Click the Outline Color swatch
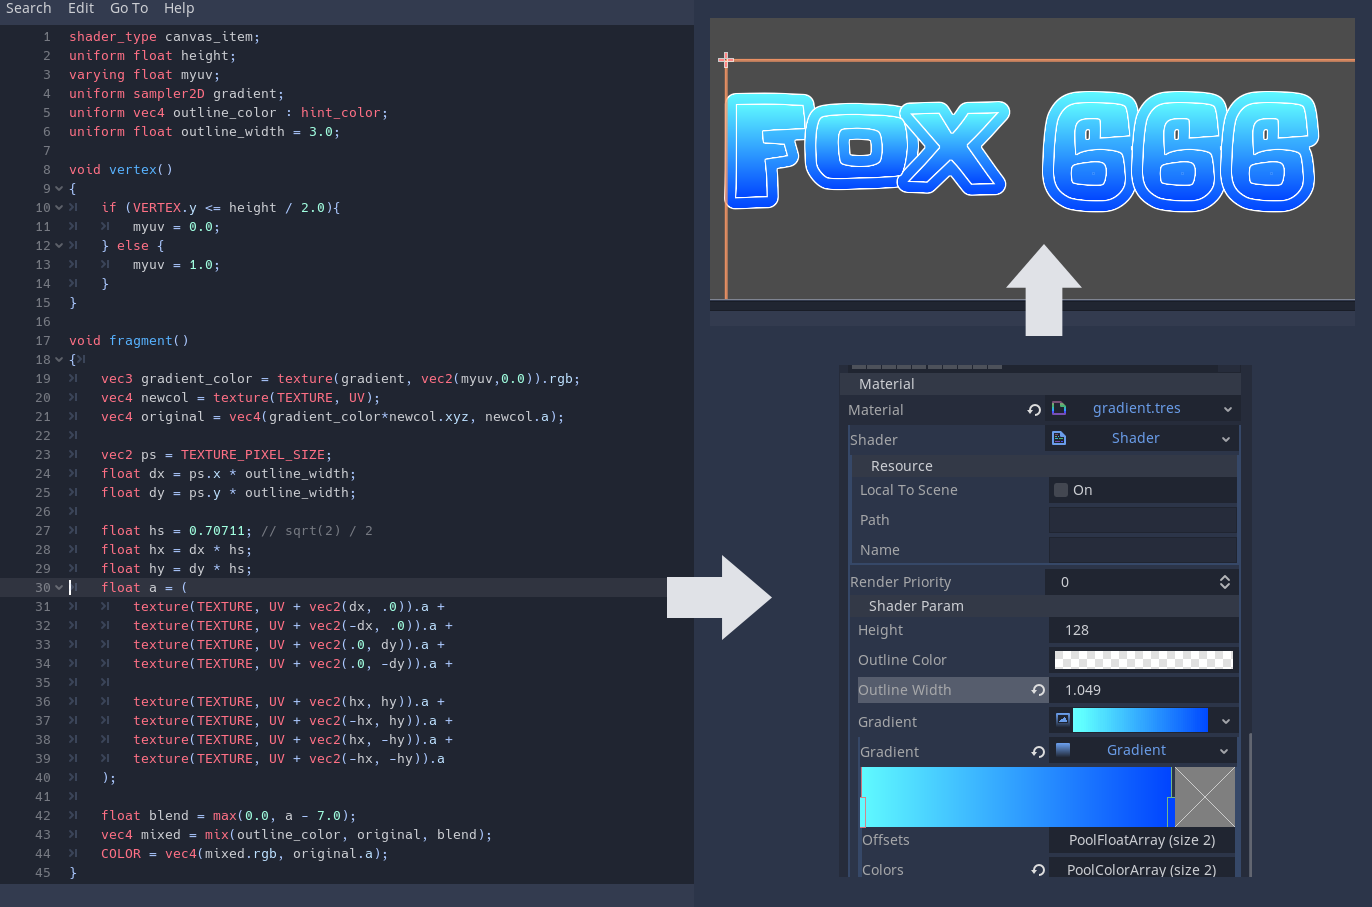The height and width of the screenshot is (907, 1372). click(1143, 659)
